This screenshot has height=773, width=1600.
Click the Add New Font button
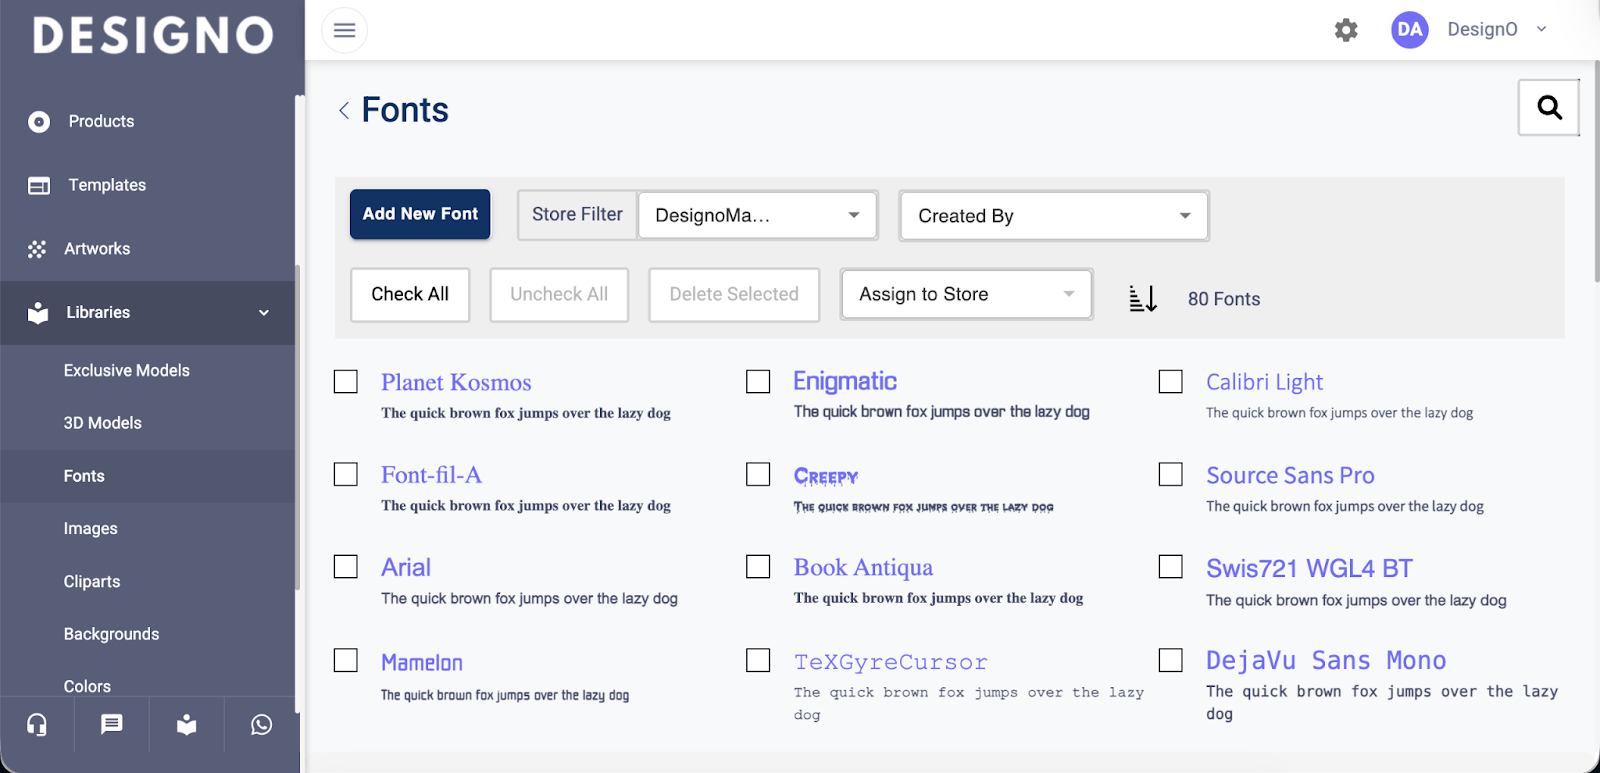[420, 214]
